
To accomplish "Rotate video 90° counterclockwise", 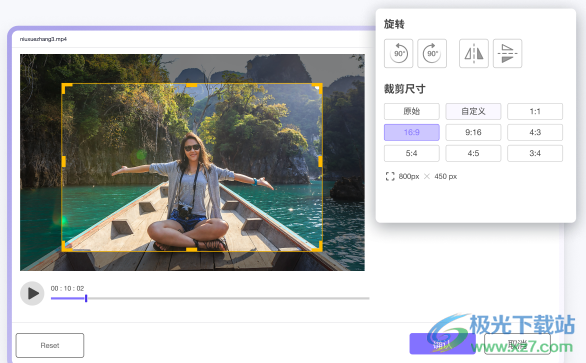I will click(398, 53).
